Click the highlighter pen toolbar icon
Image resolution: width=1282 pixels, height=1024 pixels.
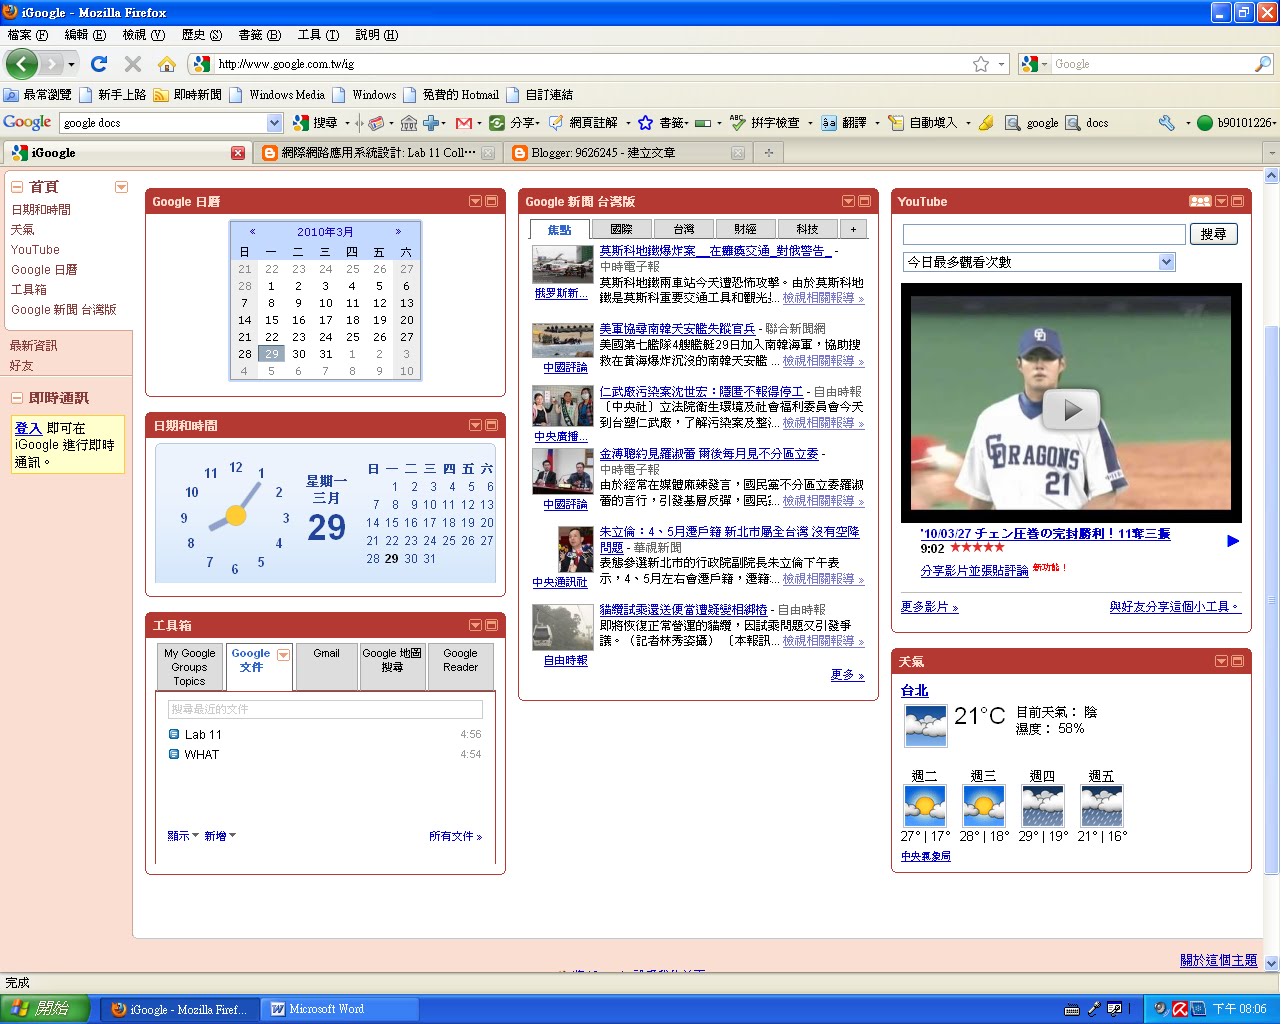pyautogui.click(x=986, y=123)
